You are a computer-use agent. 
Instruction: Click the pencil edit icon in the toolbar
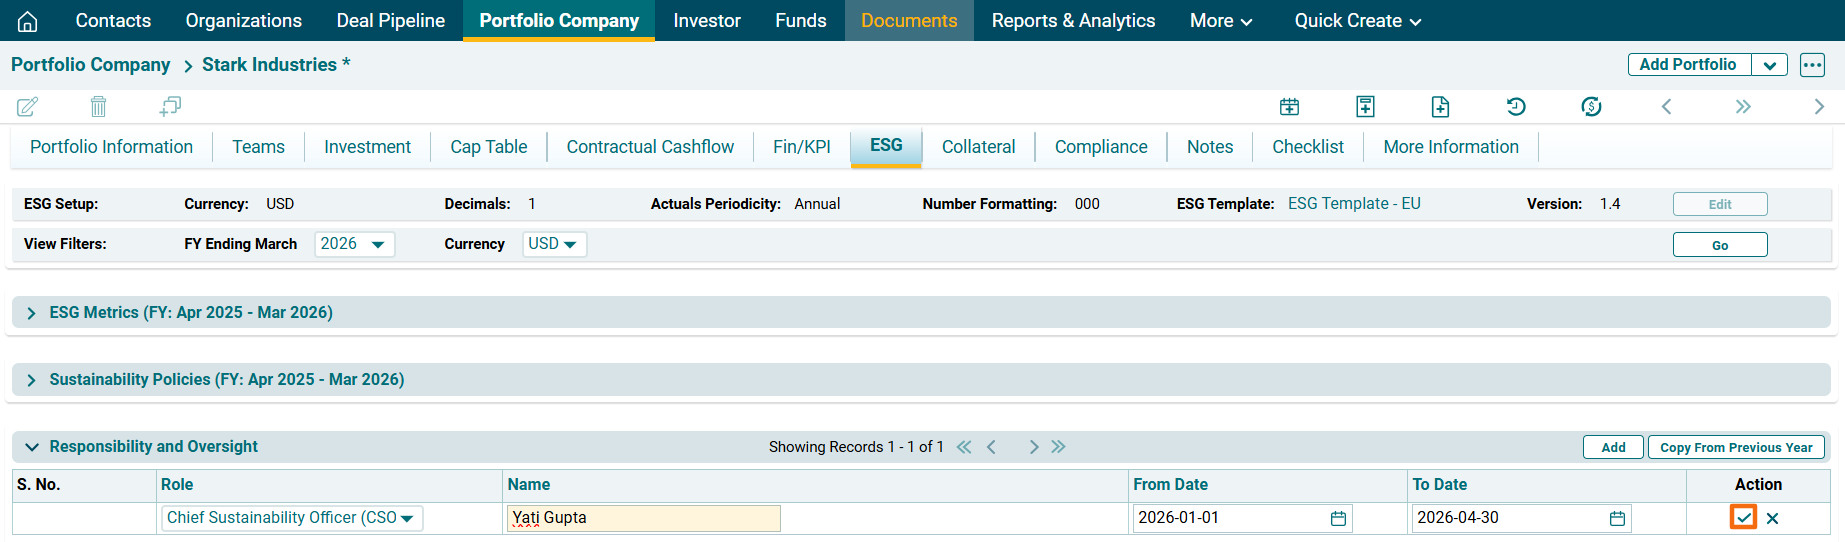click(28, 106)
